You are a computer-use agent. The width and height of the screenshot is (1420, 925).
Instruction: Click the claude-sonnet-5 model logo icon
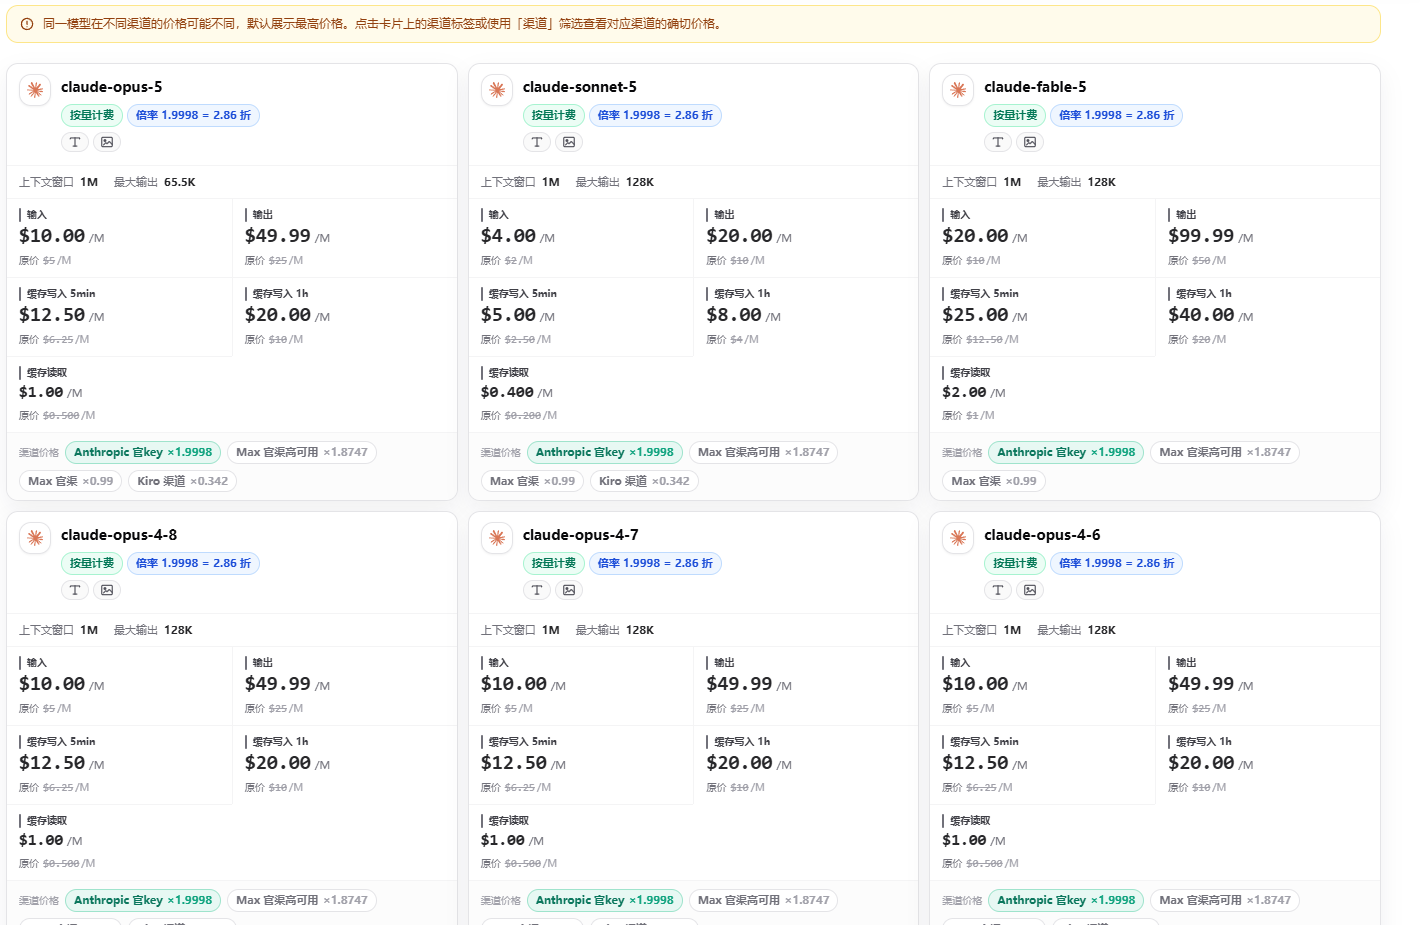click(497, 90)
